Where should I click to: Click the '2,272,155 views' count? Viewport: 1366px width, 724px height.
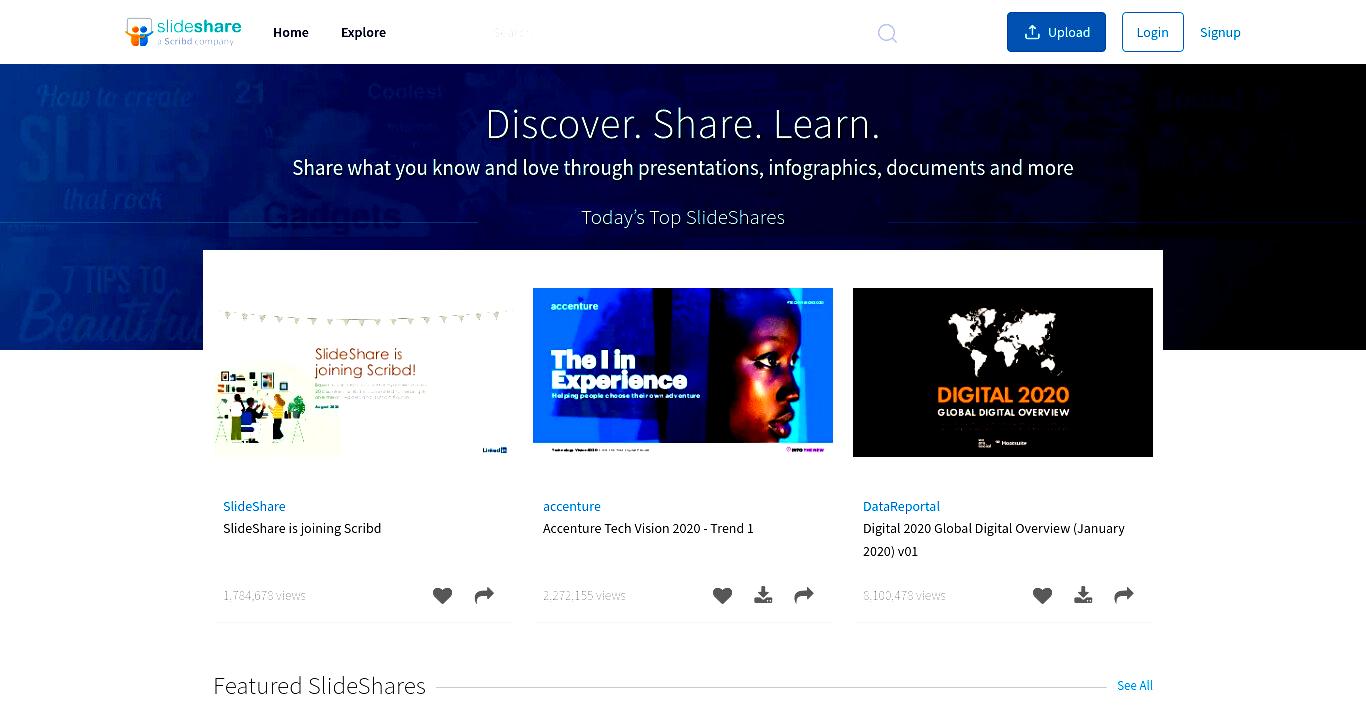(x=584, y=596)
